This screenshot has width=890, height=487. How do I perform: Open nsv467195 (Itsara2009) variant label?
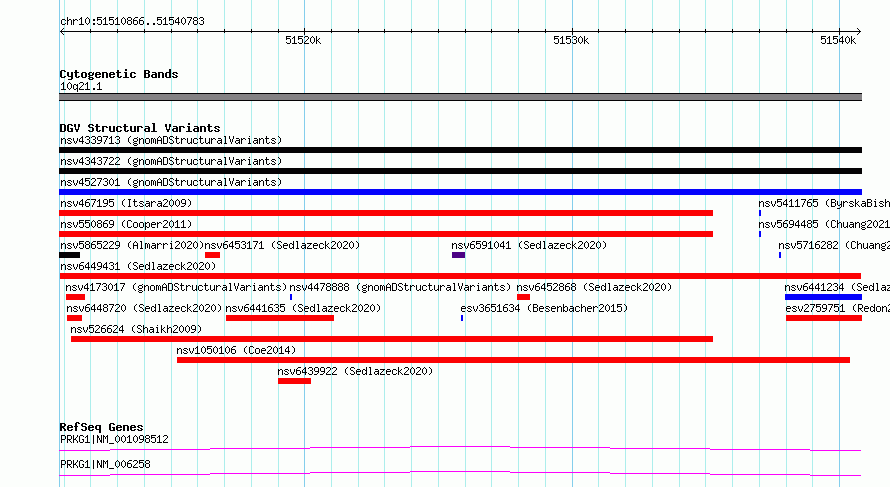coord(126,203)
